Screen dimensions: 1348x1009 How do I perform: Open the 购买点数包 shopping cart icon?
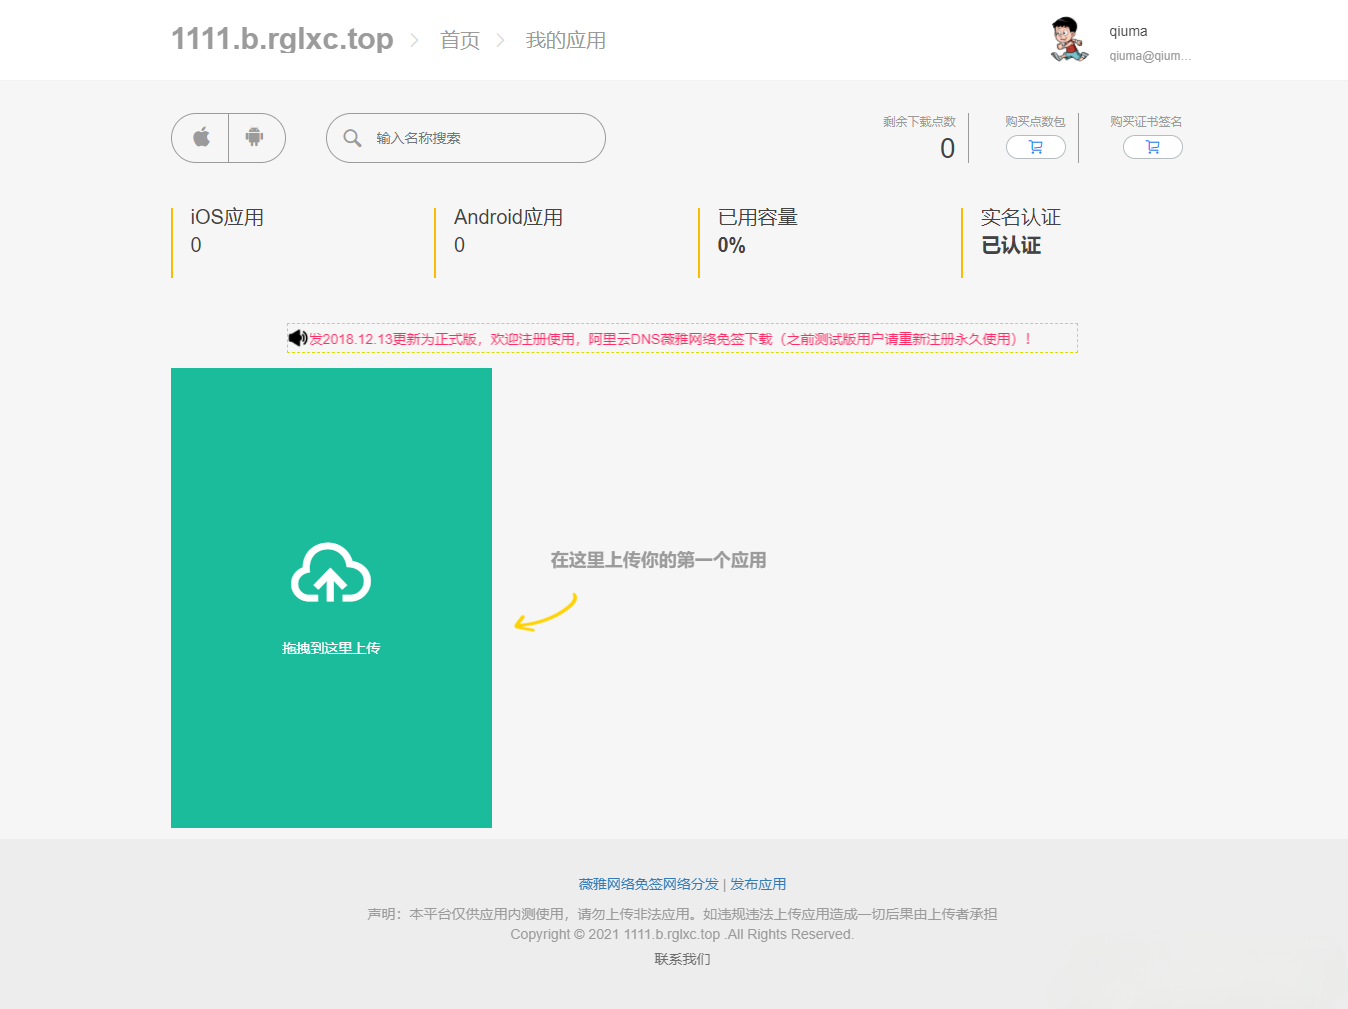click(x=1035, y=146)
